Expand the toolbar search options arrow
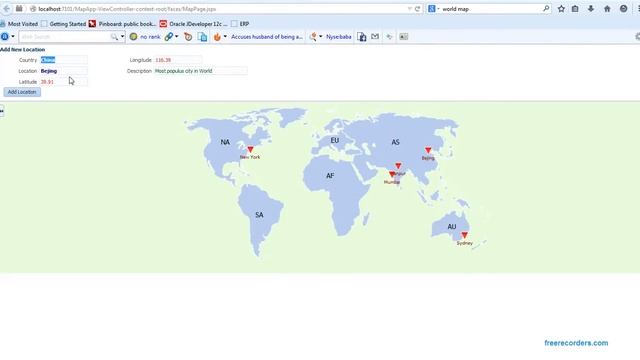The height and width of the screenshot is (360, 640). coord(122,37)
